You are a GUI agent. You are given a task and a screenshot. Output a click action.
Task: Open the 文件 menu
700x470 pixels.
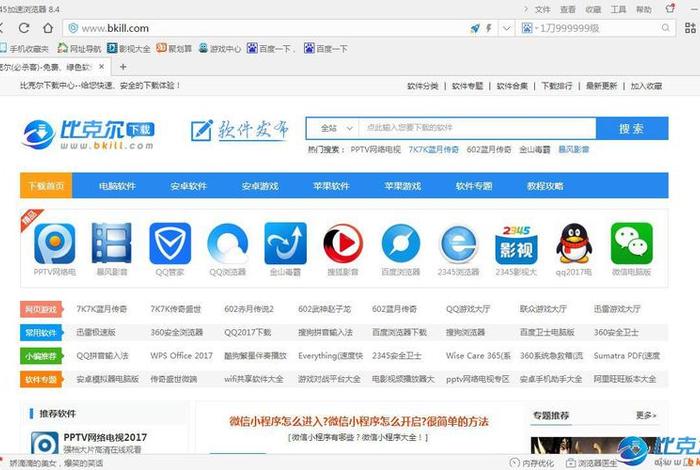pyautogui.click(x=542, y=9)
